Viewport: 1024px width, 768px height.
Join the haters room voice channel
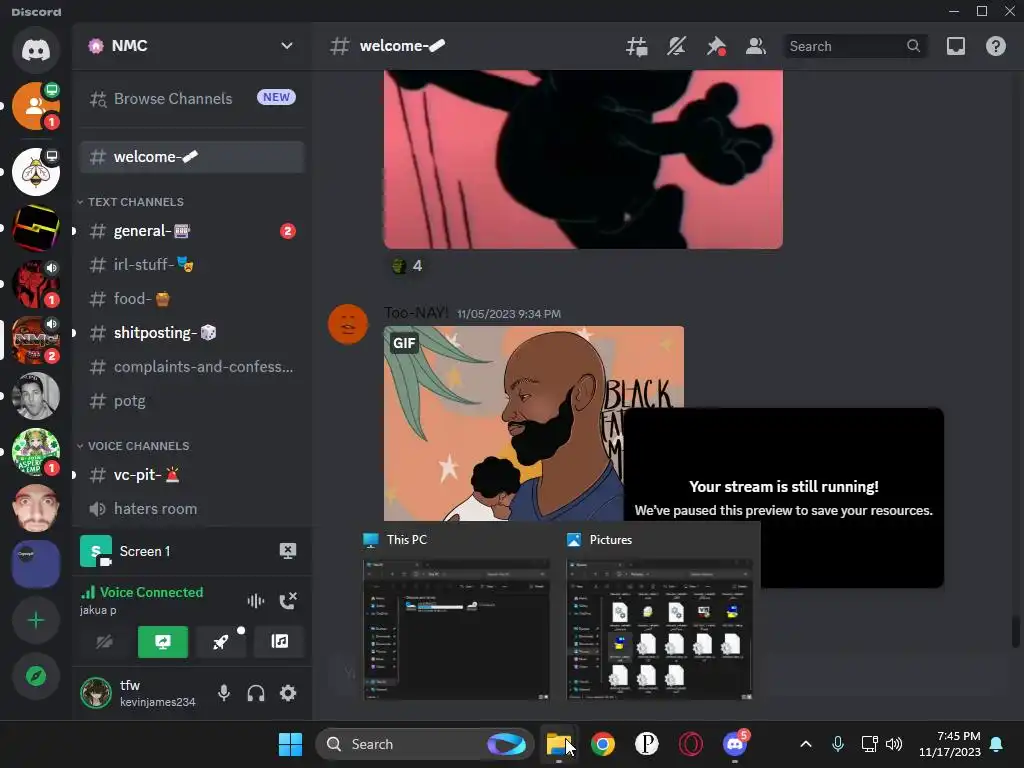pos(192,509)
